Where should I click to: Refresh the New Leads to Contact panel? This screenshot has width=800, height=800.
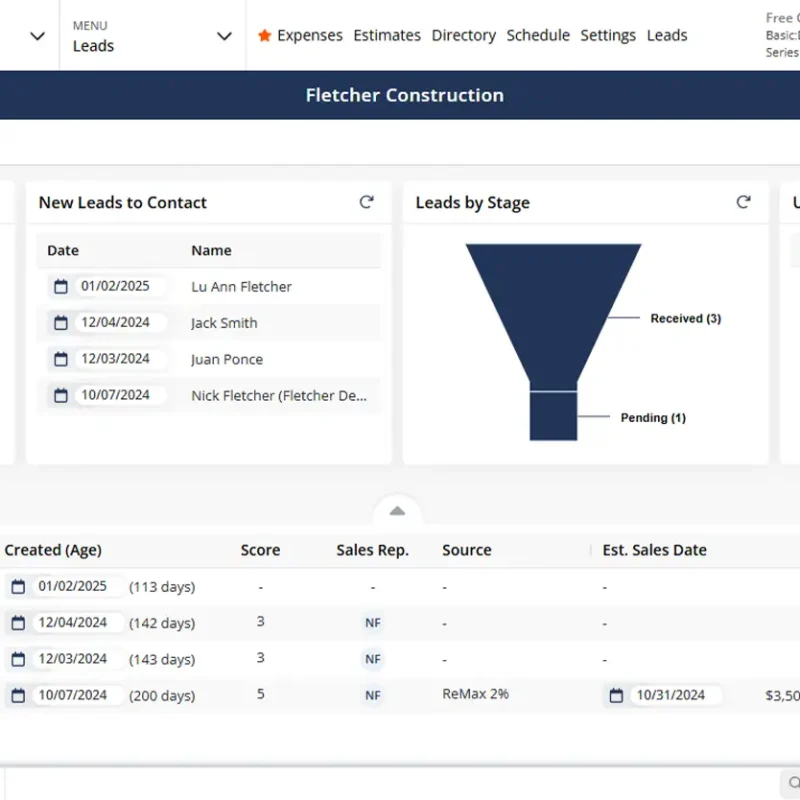pyautogui.click(x=366, y=202)
